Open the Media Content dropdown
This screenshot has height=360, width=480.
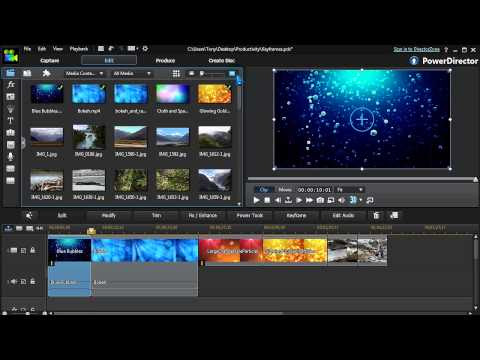84,73
